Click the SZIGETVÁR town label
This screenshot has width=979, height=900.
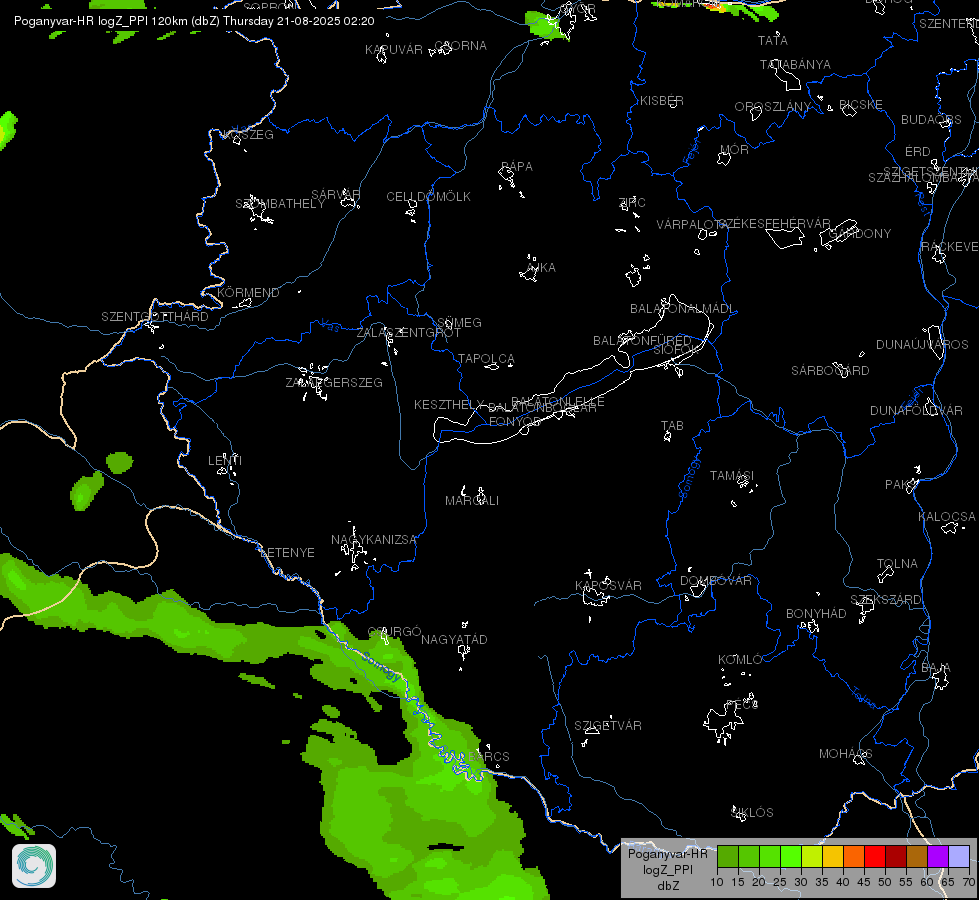[608, 726]
